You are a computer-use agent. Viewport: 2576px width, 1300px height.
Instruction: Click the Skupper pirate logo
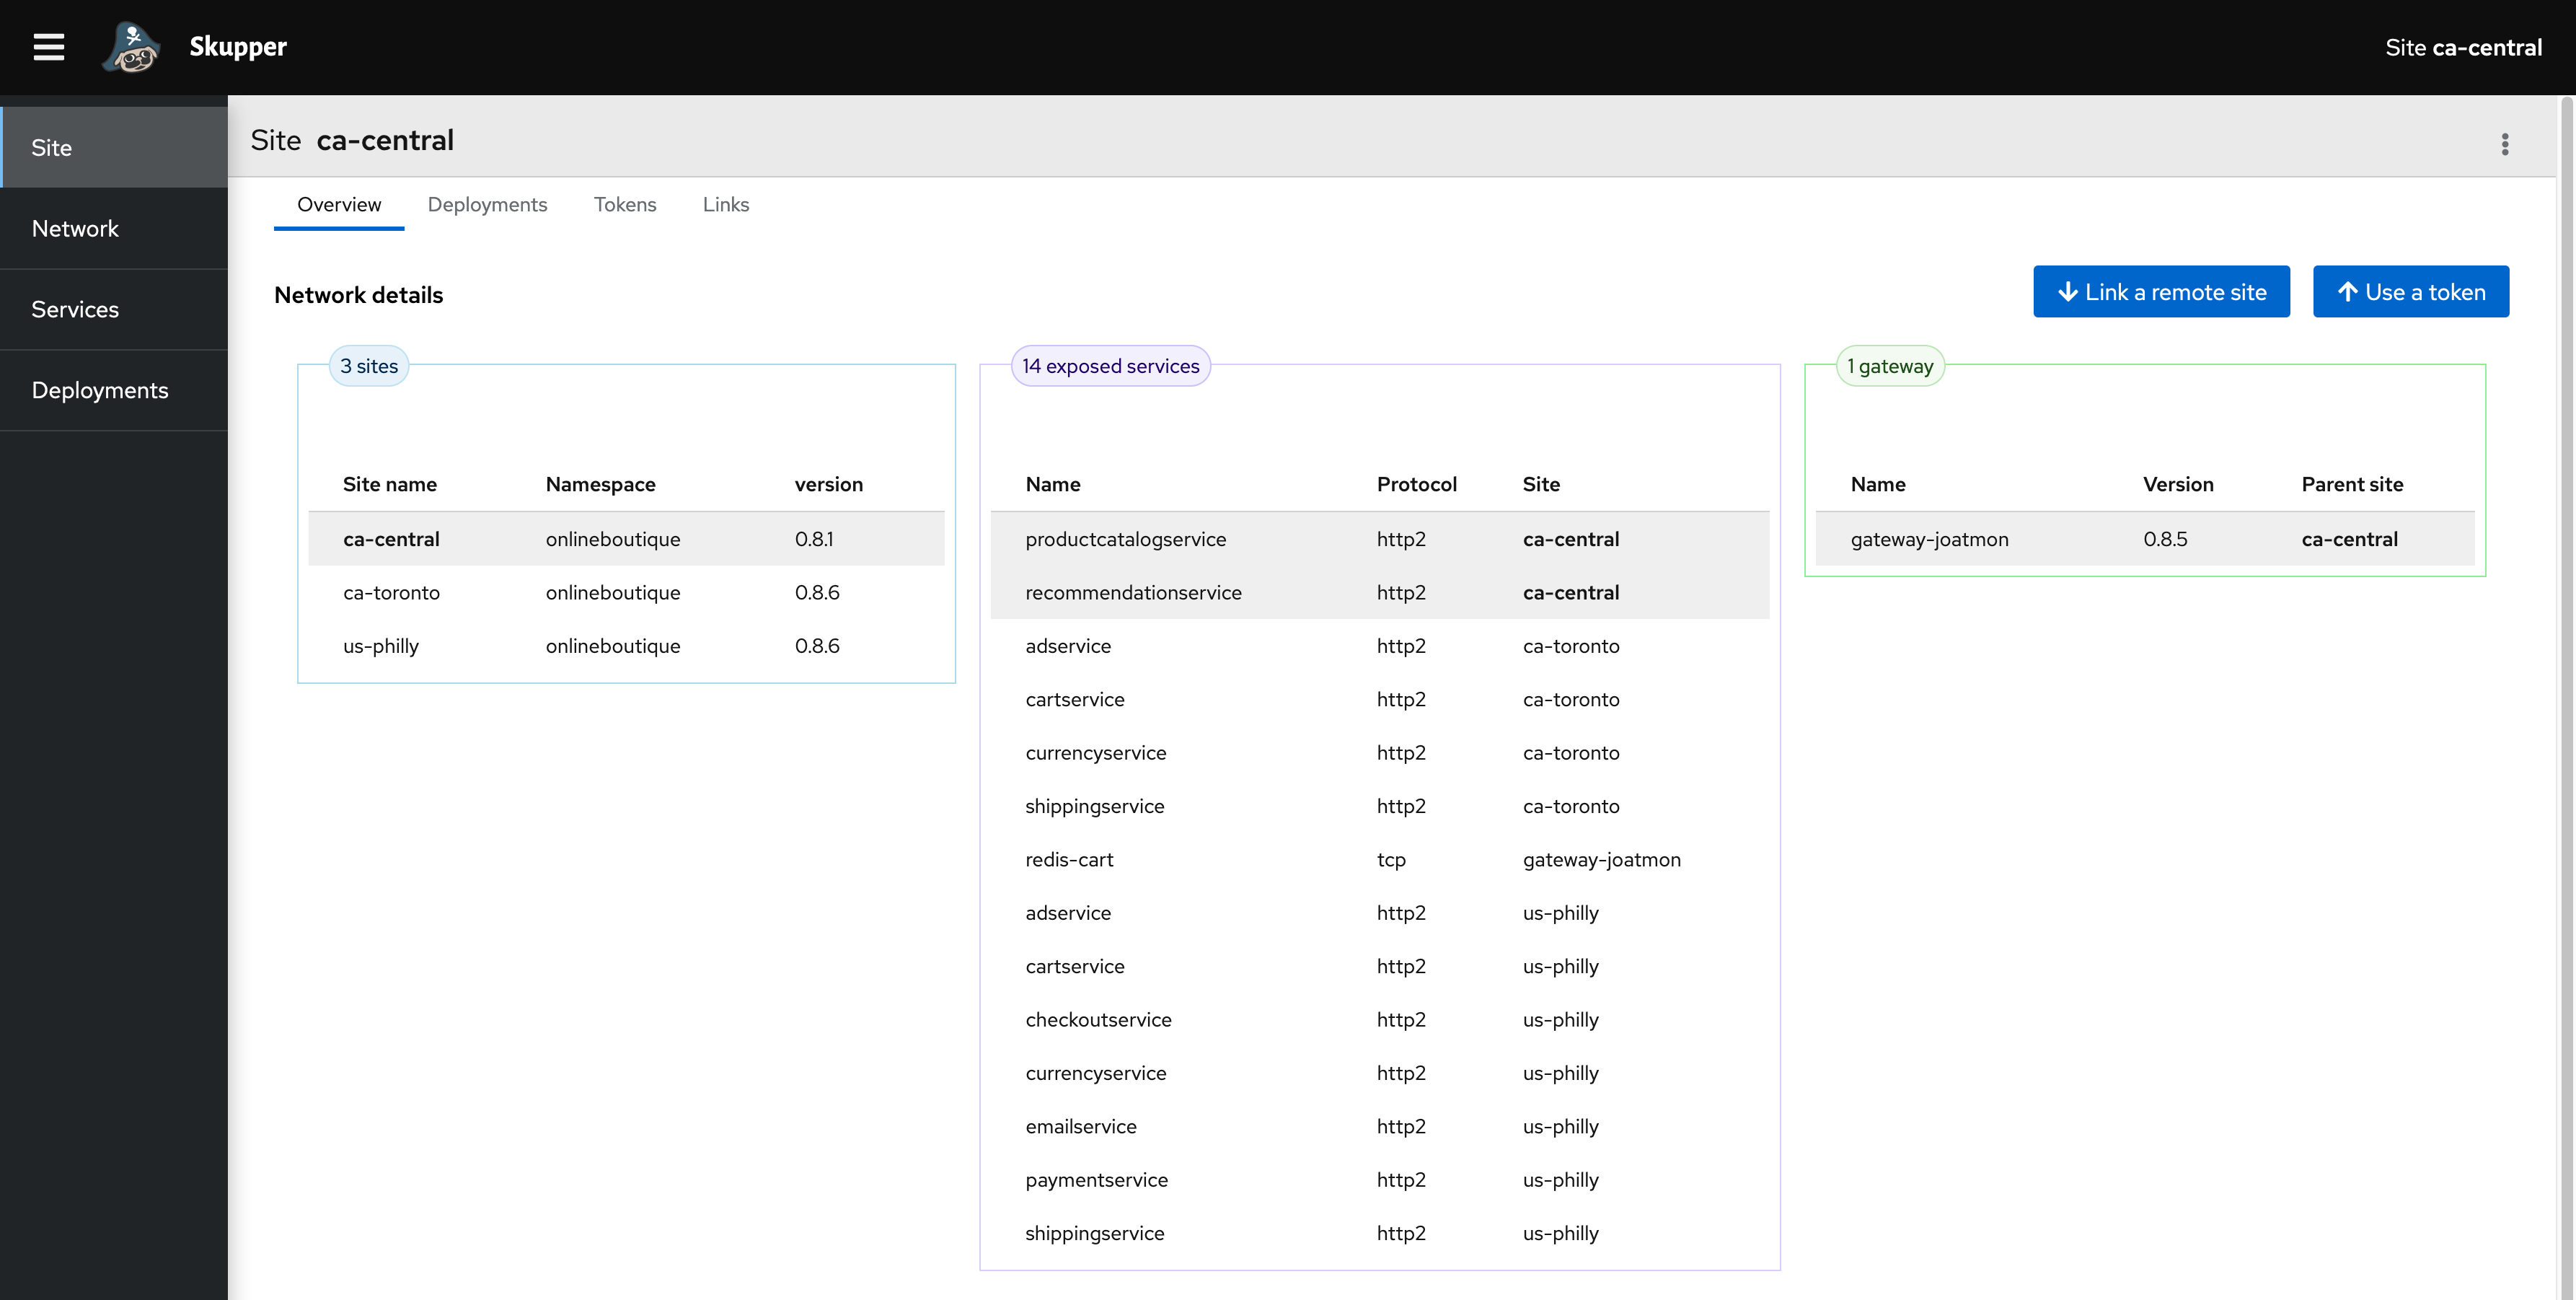131,47
